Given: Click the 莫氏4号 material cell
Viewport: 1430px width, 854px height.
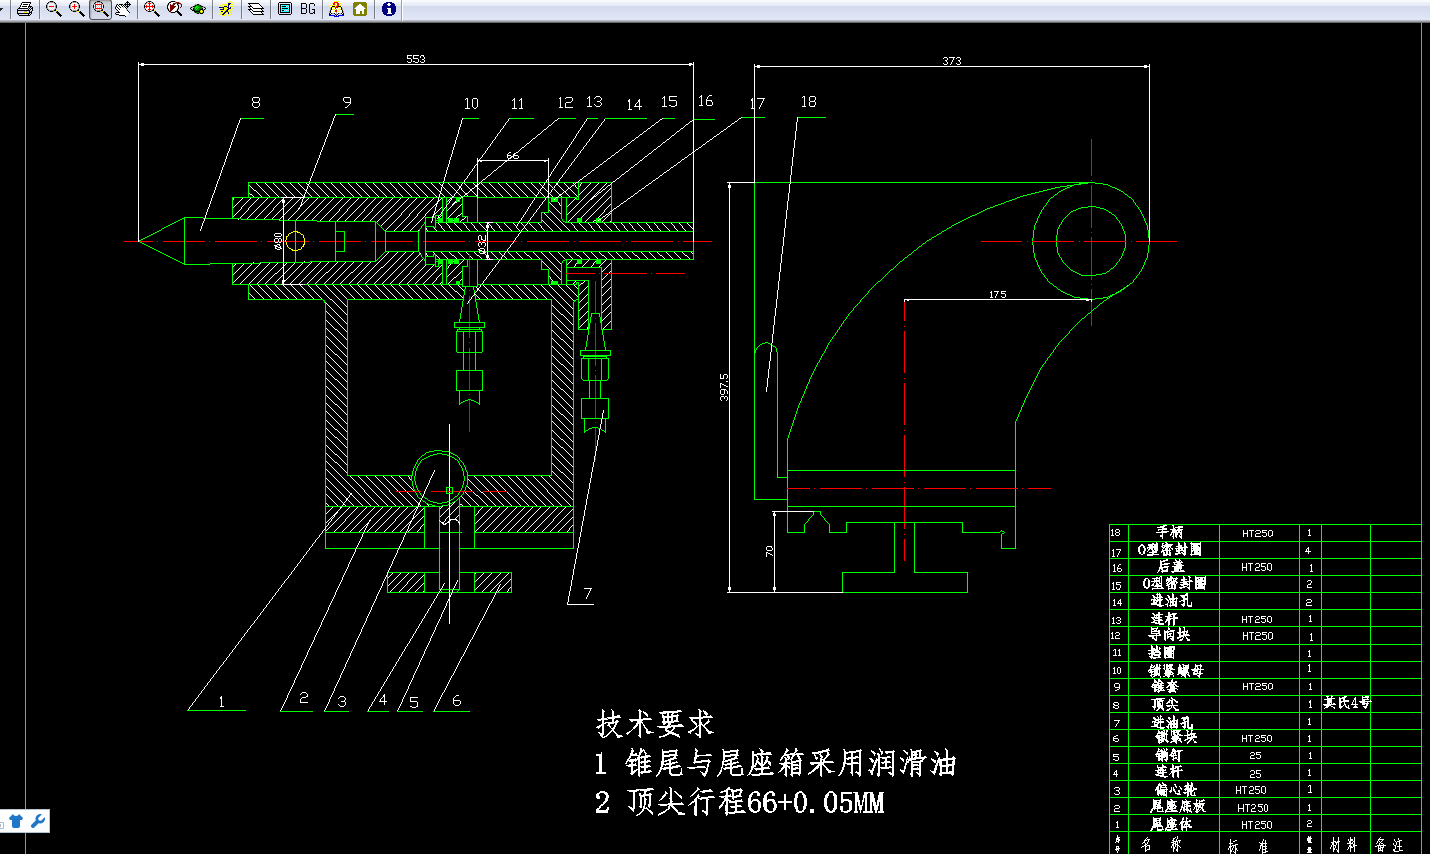Looking at the screenshot, I should [x=1346, y=703].
